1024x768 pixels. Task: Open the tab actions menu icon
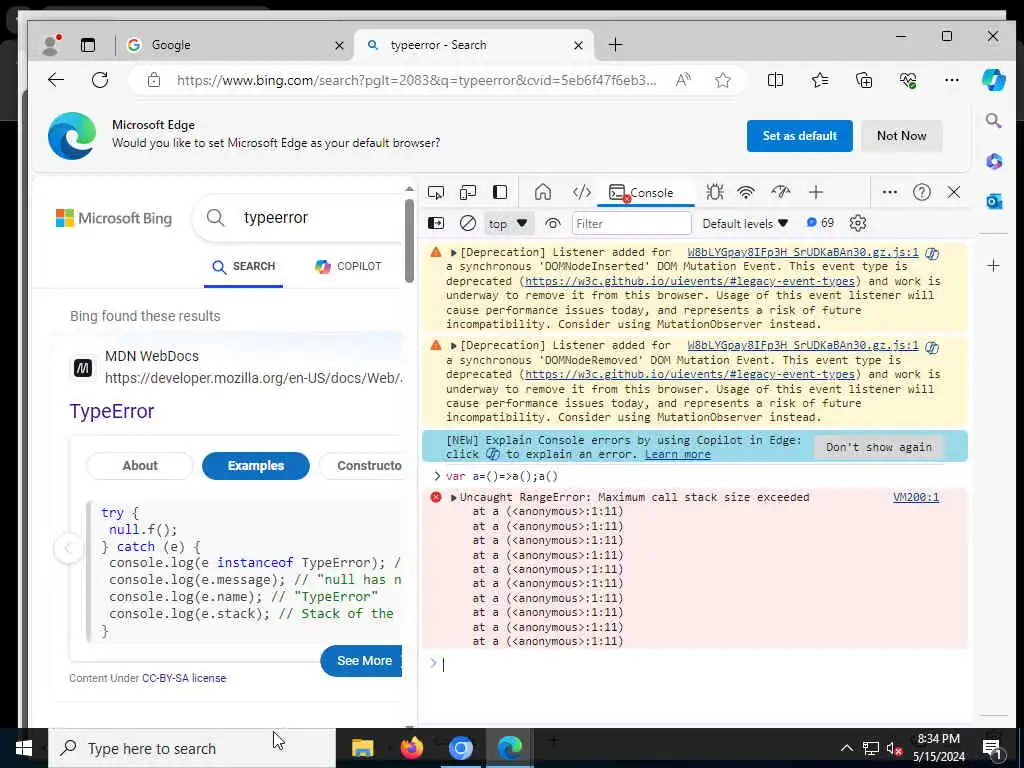click(x=88, y=45)
